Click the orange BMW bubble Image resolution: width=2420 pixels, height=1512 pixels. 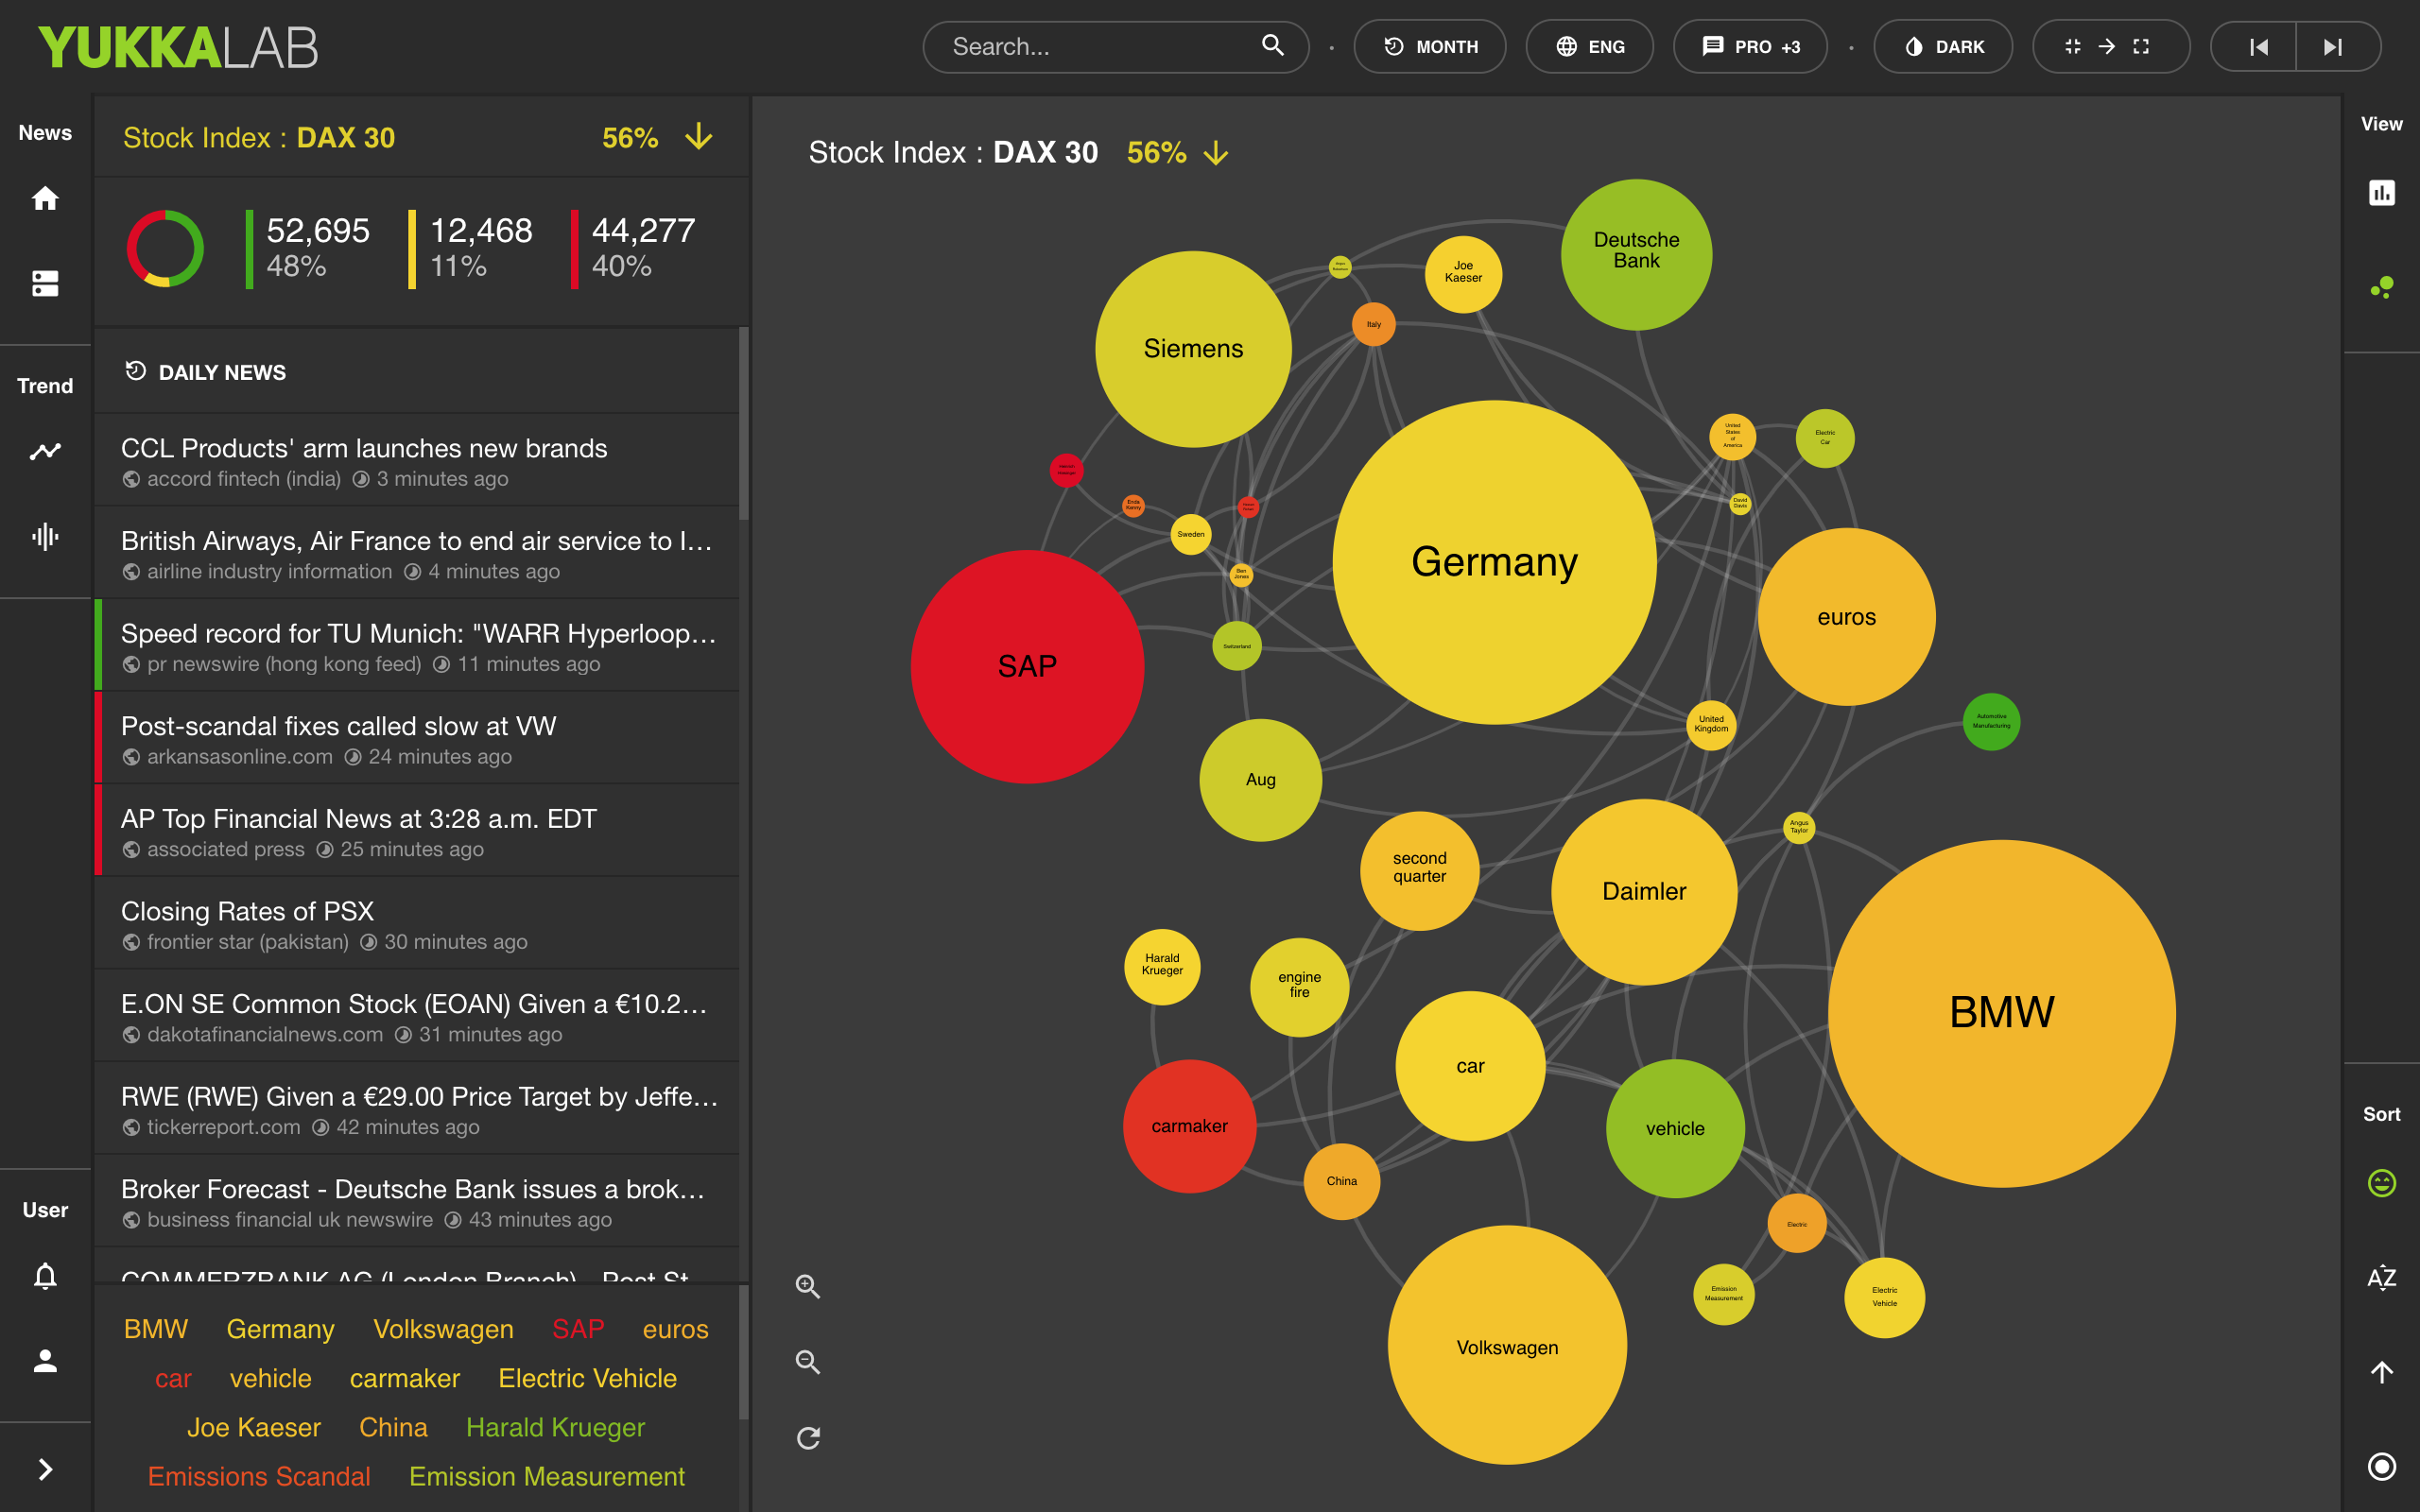[2002, 1013]
